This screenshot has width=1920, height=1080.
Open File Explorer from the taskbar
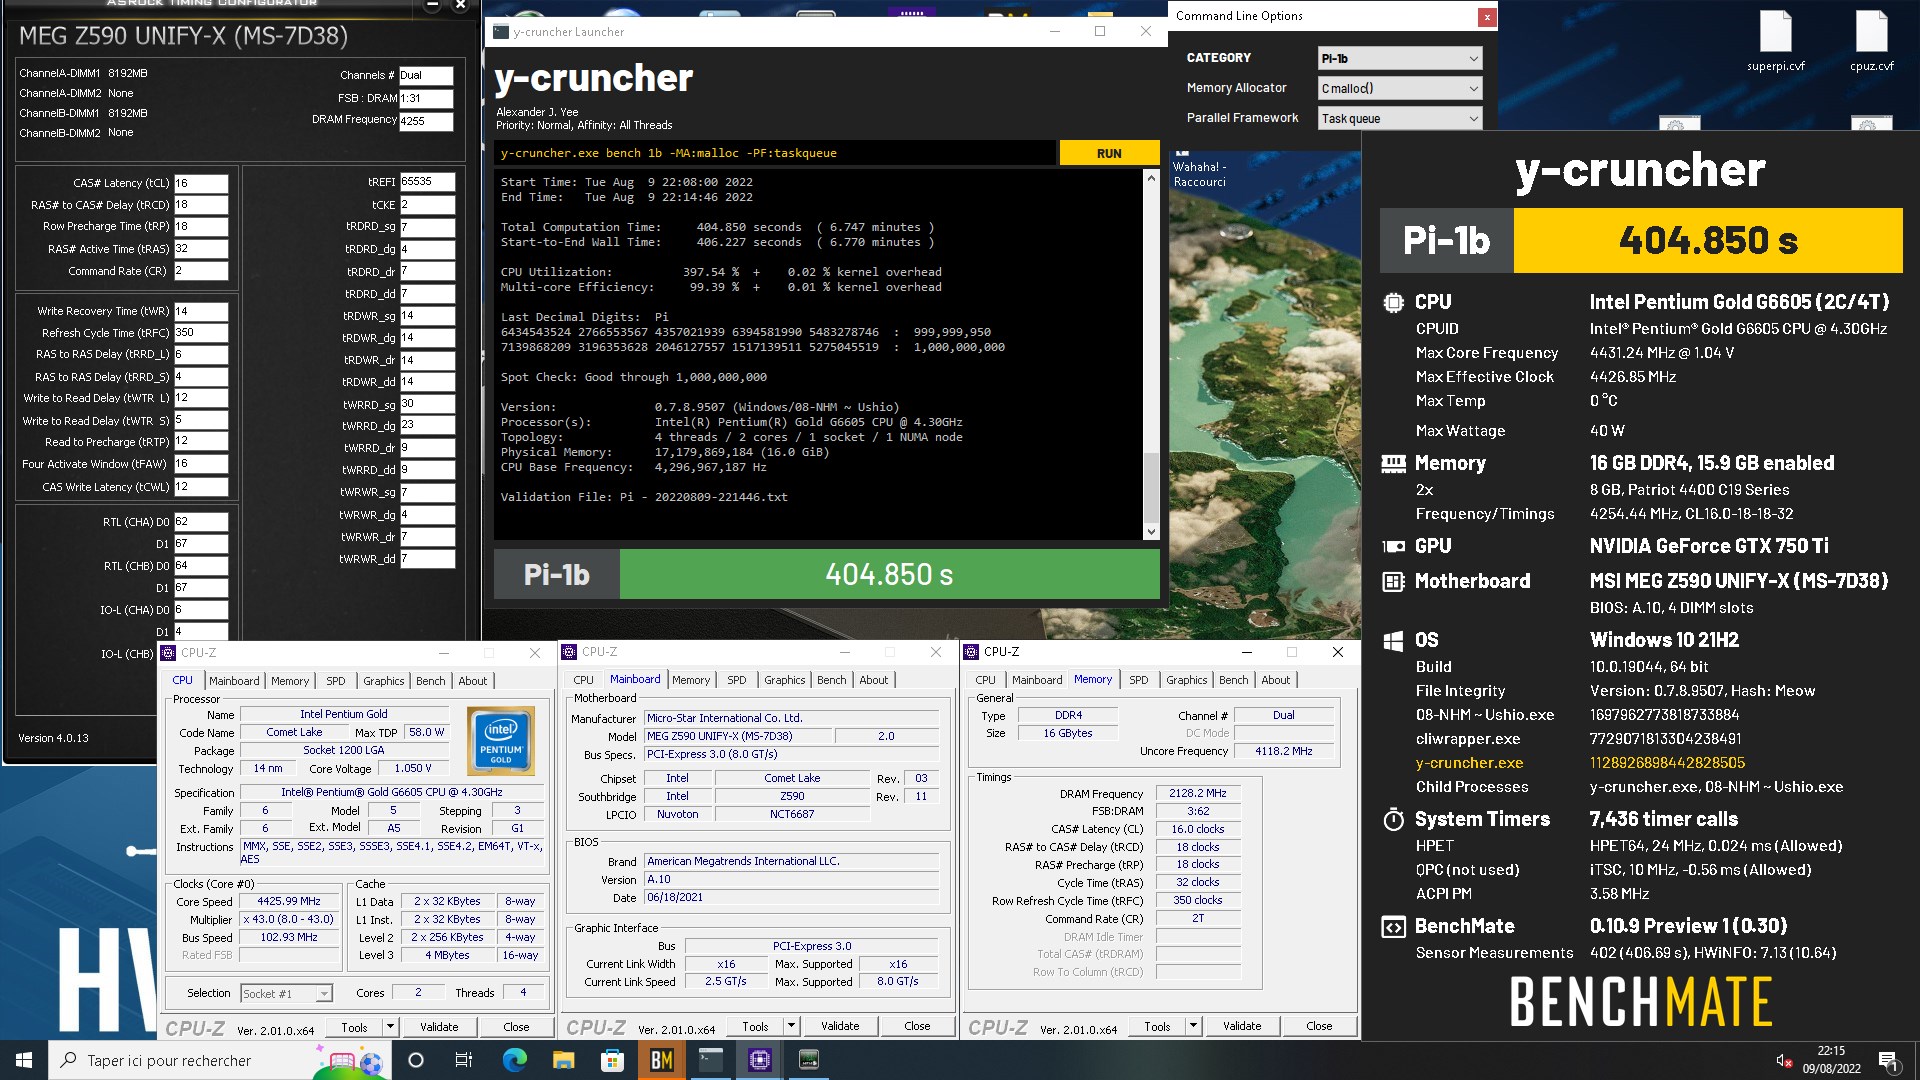point(563,1060)
